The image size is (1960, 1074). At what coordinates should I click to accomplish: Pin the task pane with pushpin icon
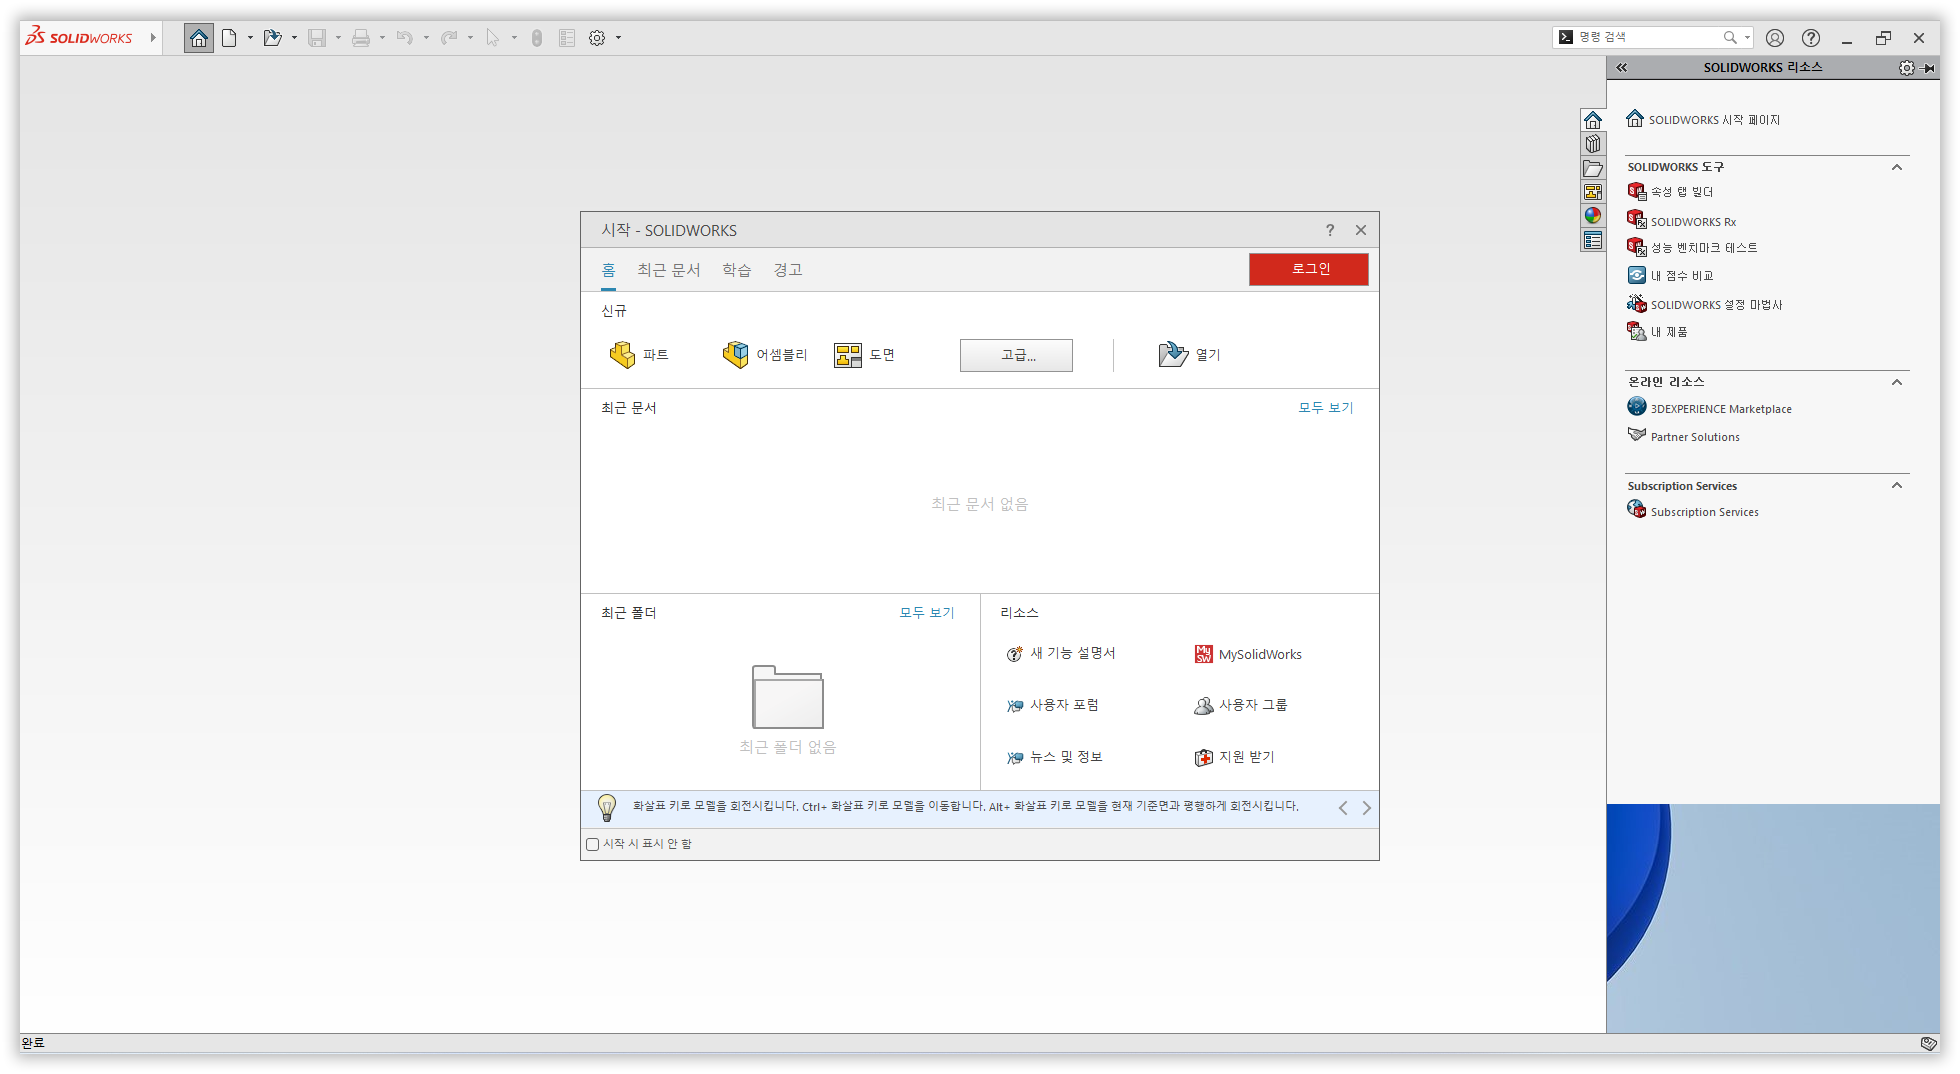point(1929,68)
